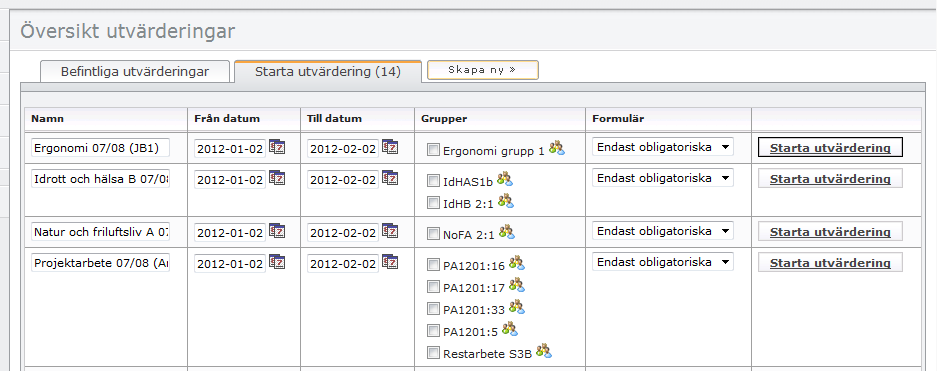Select the Starta utvärdering (14) tab
The height and width of the screenshot is (371, 937).
pyautogui.click(x=327, y=72)
